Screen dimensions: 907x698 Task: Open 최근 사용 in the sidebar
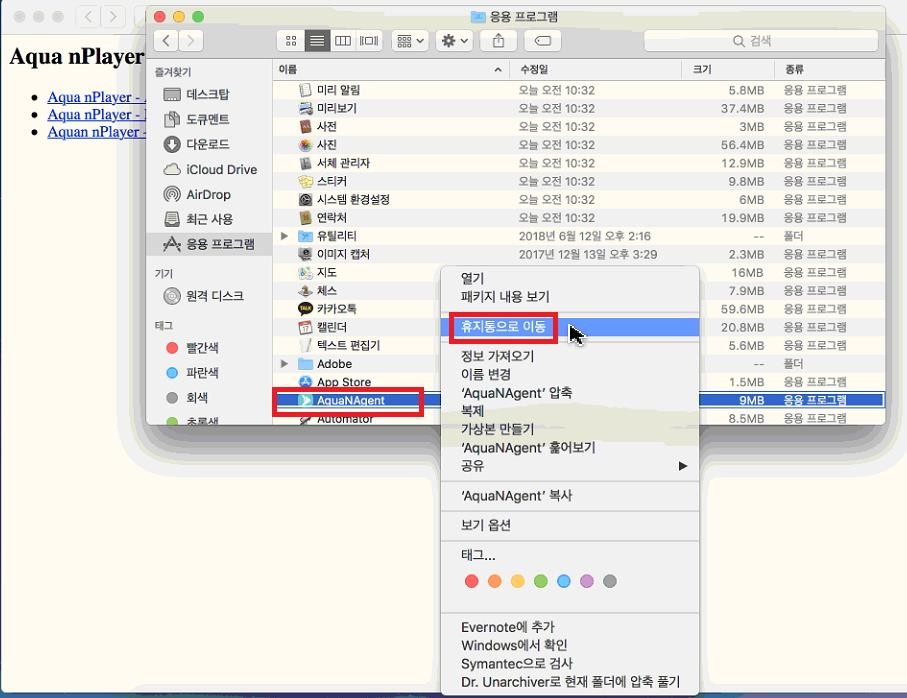coord(209,219)
